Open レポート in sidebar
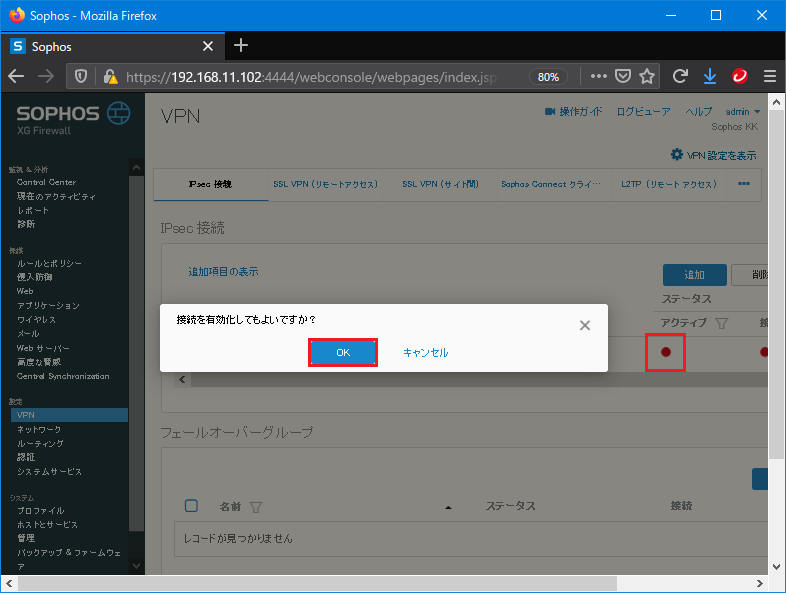The width and height of the screenshot is (786, 593). click(33, 211)
